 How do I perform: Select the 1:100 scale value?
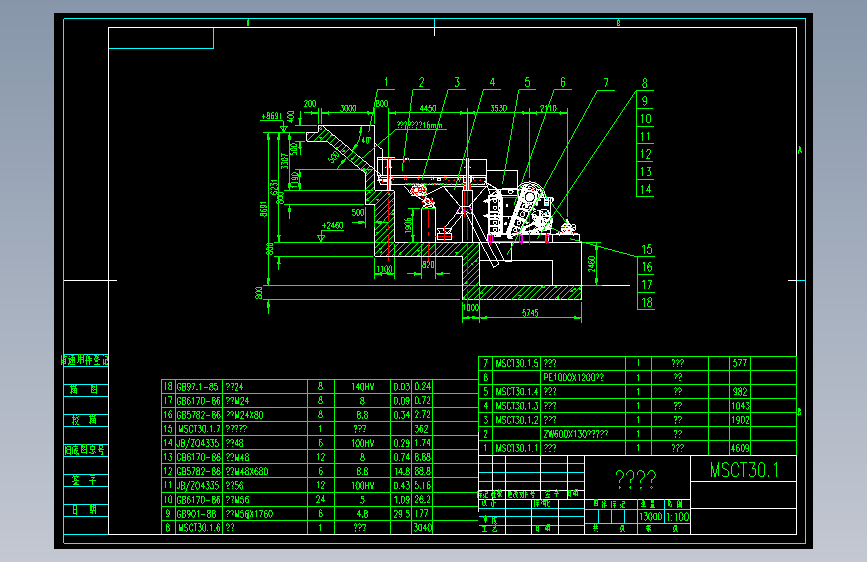[677, 517]
